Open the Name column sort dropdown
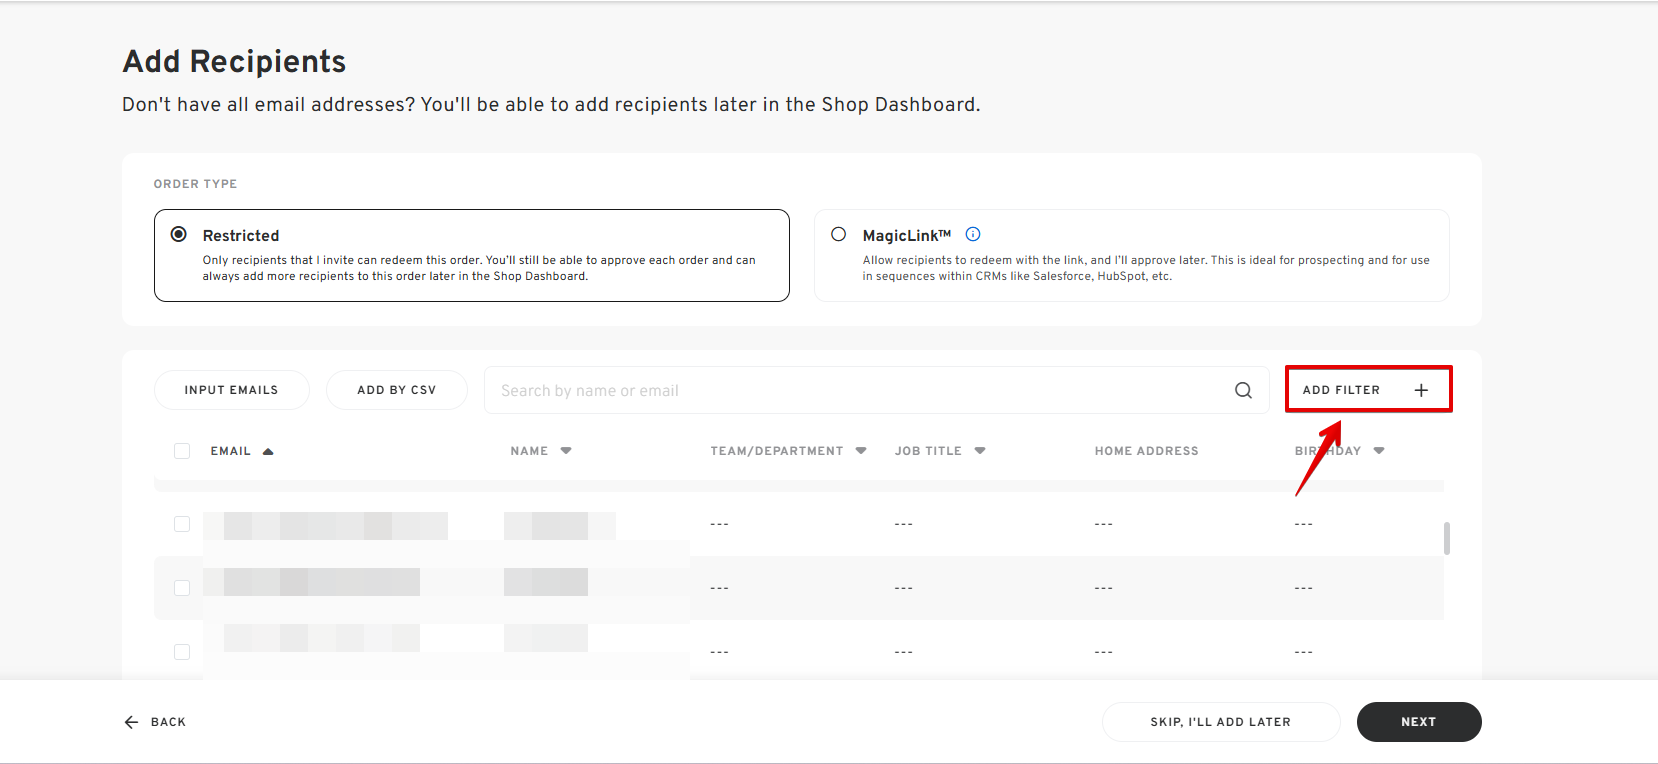The image size is (1658, 764). point(566,451)
